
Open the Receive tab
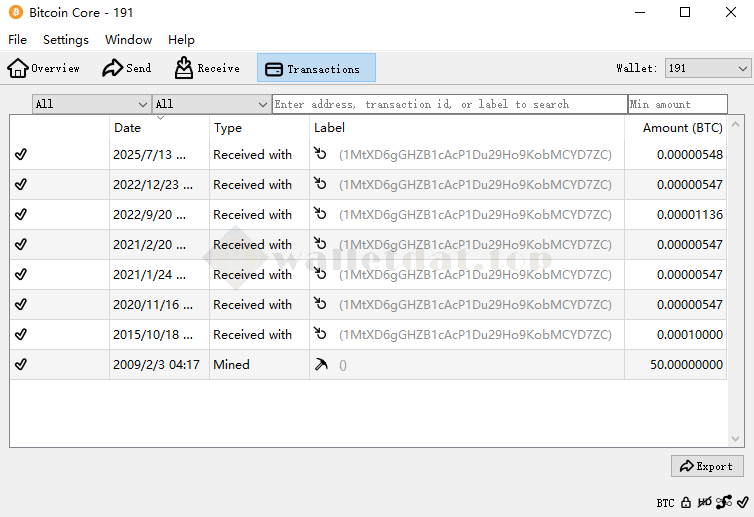207,68
